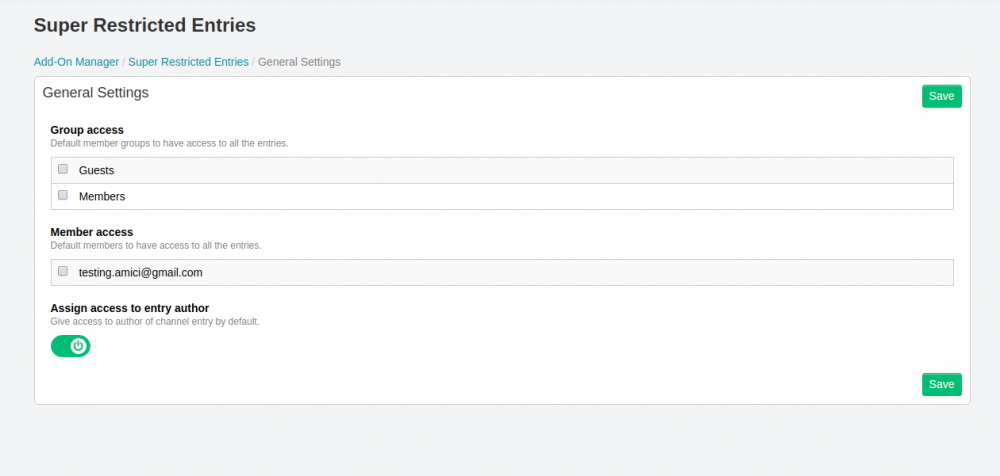Click the bottom Save button
1000x476 pixels.
(941, 384)
